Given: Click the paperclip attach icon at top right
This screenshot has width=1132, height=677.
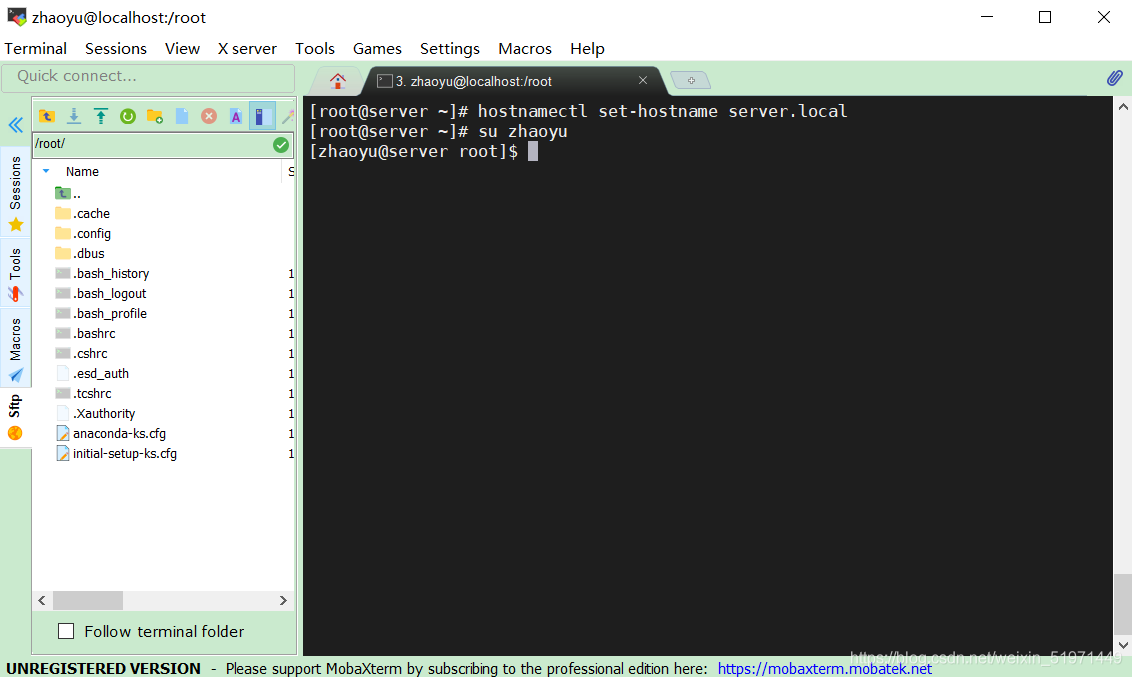Looking at the screenshot, I should coord(1115,78).
